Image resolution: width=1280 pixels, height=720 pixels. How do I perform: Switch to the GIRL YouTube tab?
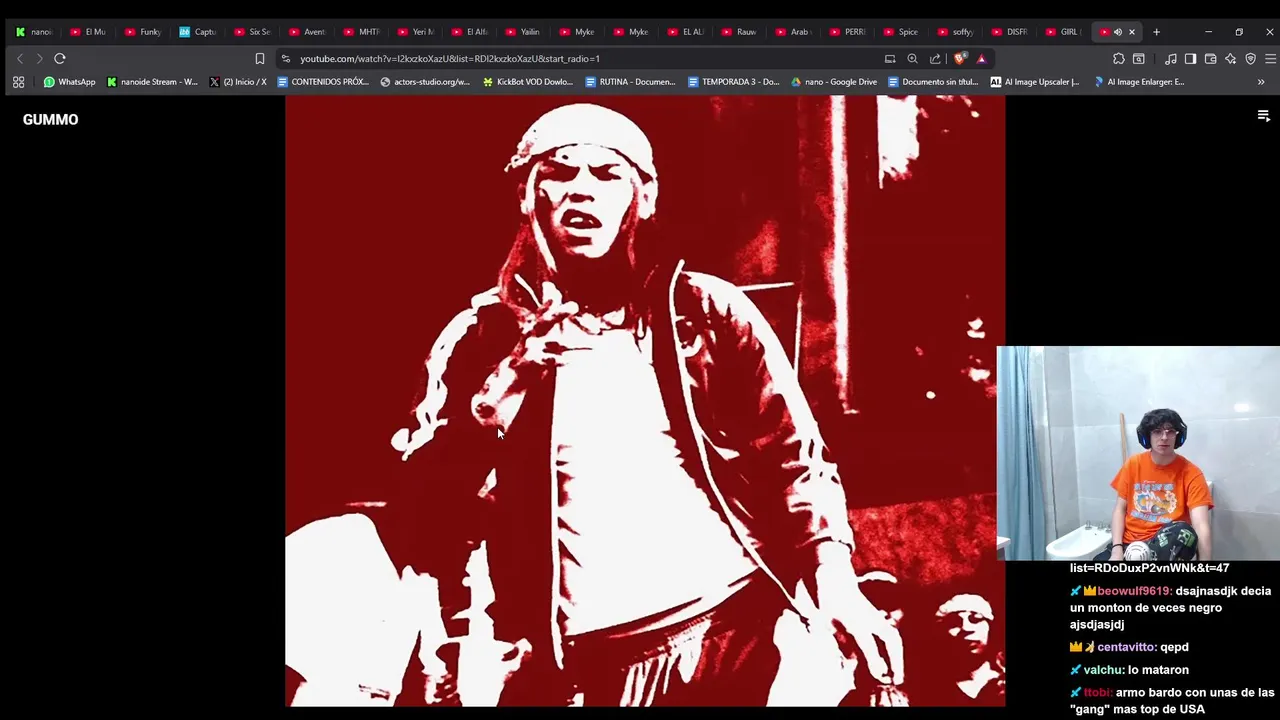pos(1066,32)
